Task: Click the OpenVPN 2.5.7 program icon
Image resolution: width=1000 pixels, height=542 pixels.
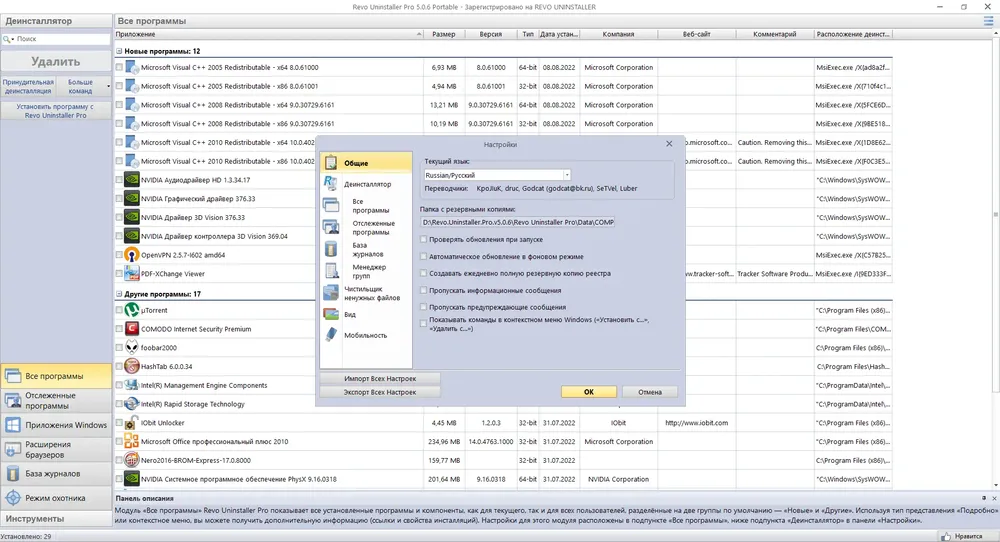Action: [x=132, y=255]
